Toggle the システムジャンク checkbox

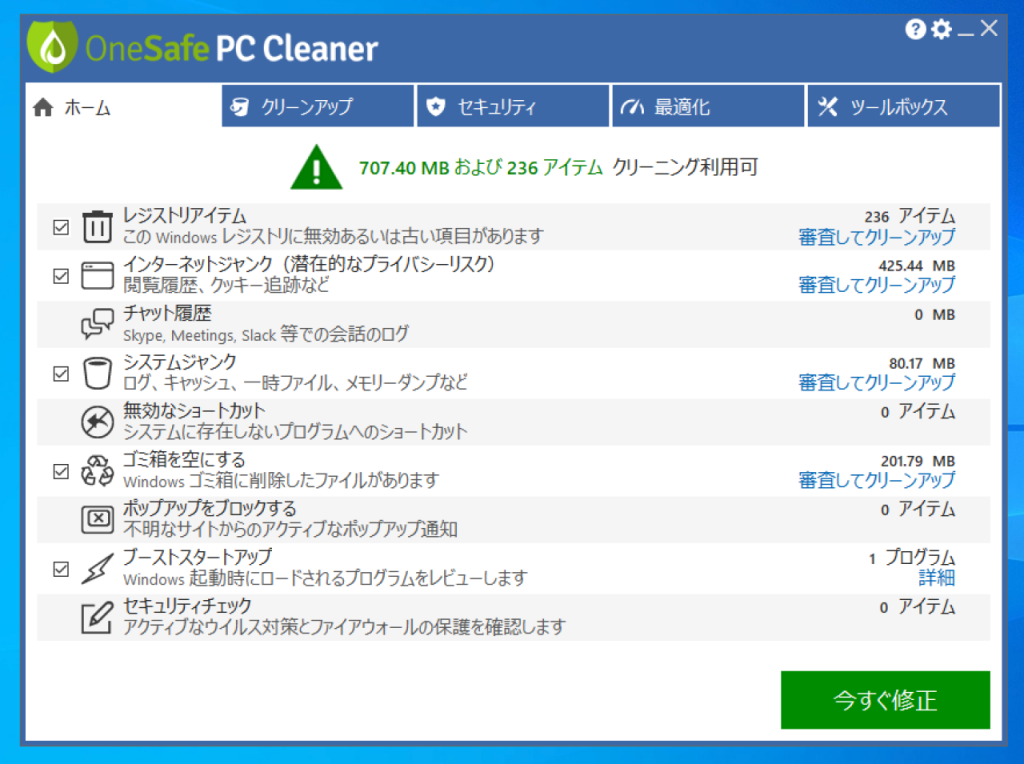click(61, 374)
